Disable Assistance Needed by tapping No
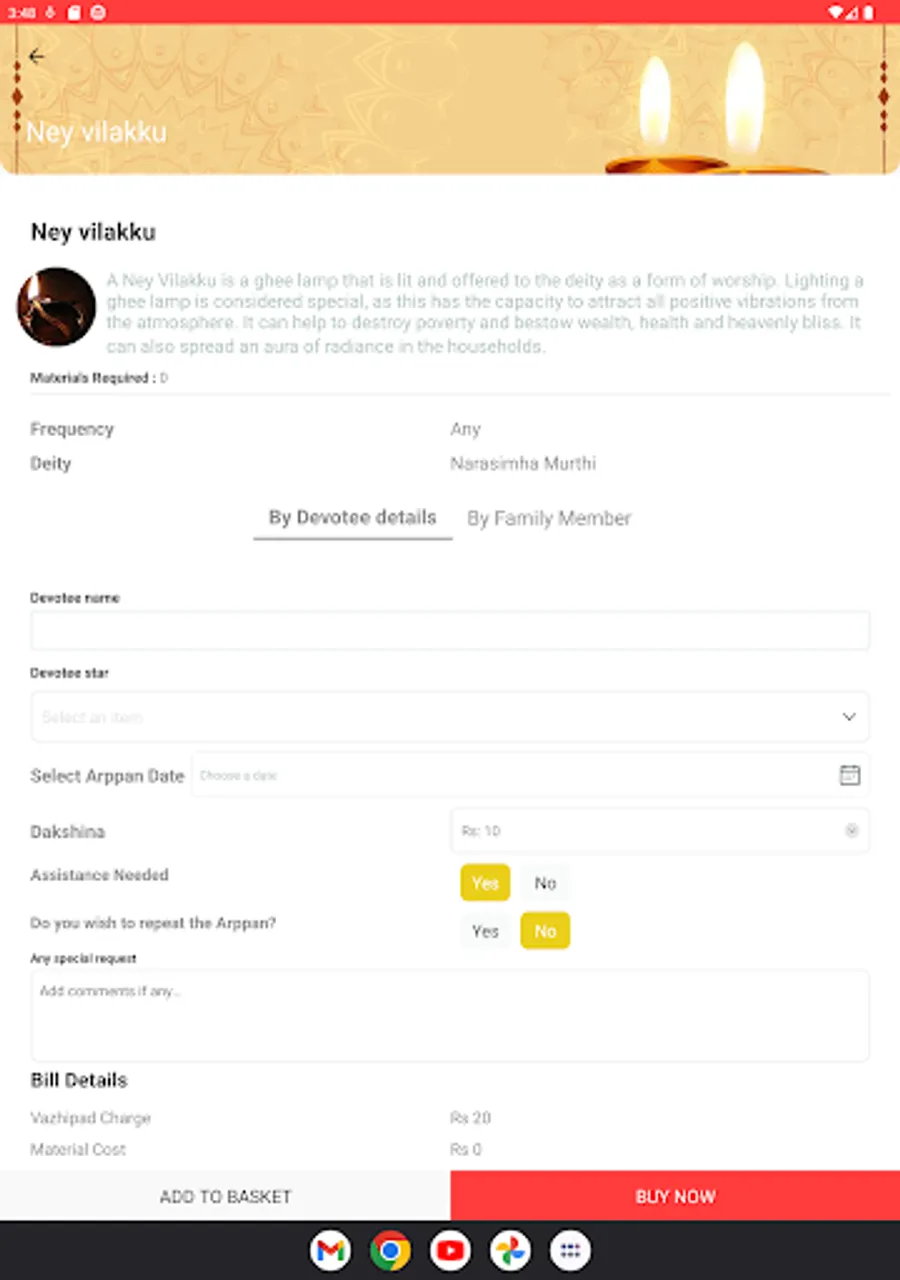The image size is (900, 1280). click(x=545, y=883)
